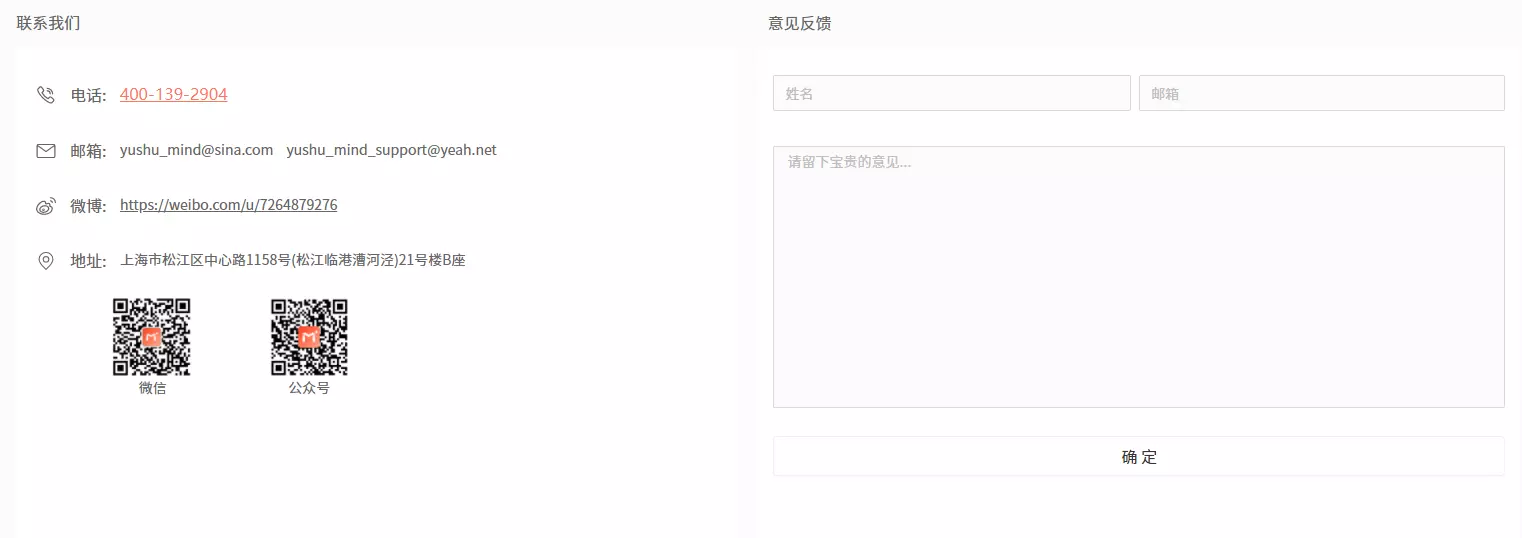Click into the 请留下宝贵的意见 textarea

click(x=1138, y=276)
